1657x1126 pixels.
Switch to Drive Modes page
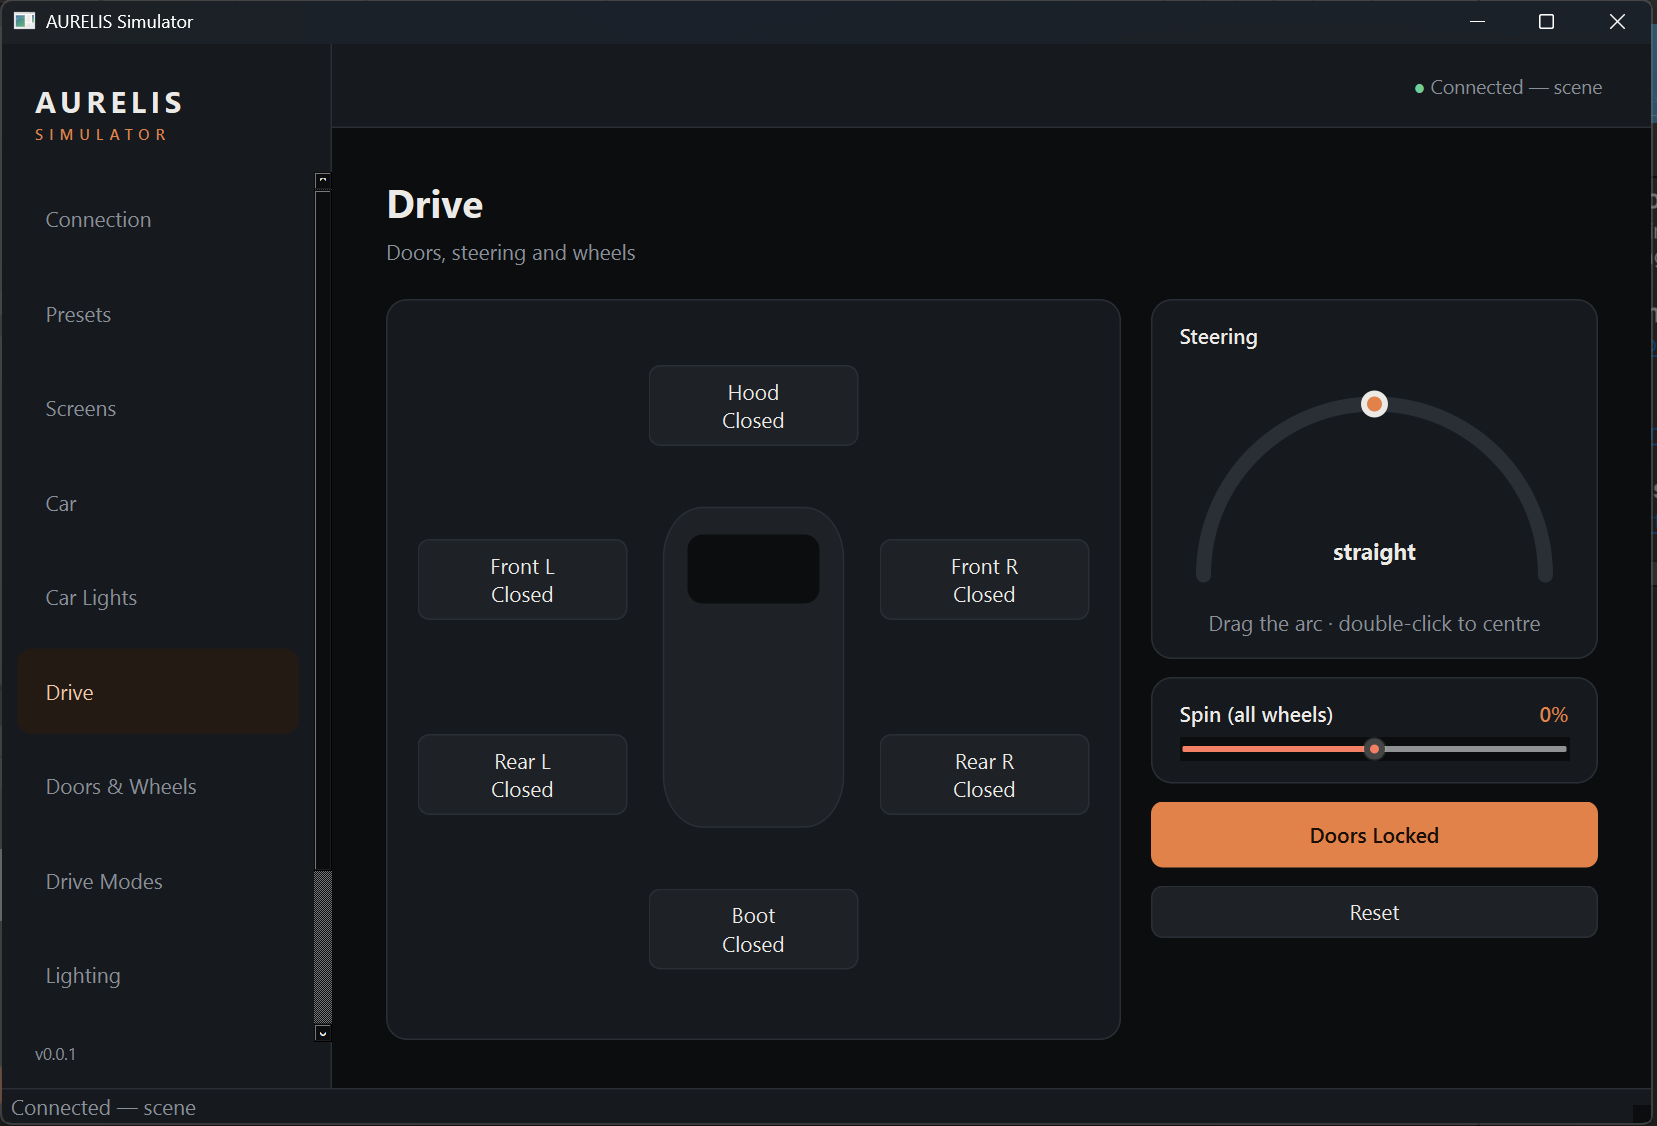tap(158, 882)
